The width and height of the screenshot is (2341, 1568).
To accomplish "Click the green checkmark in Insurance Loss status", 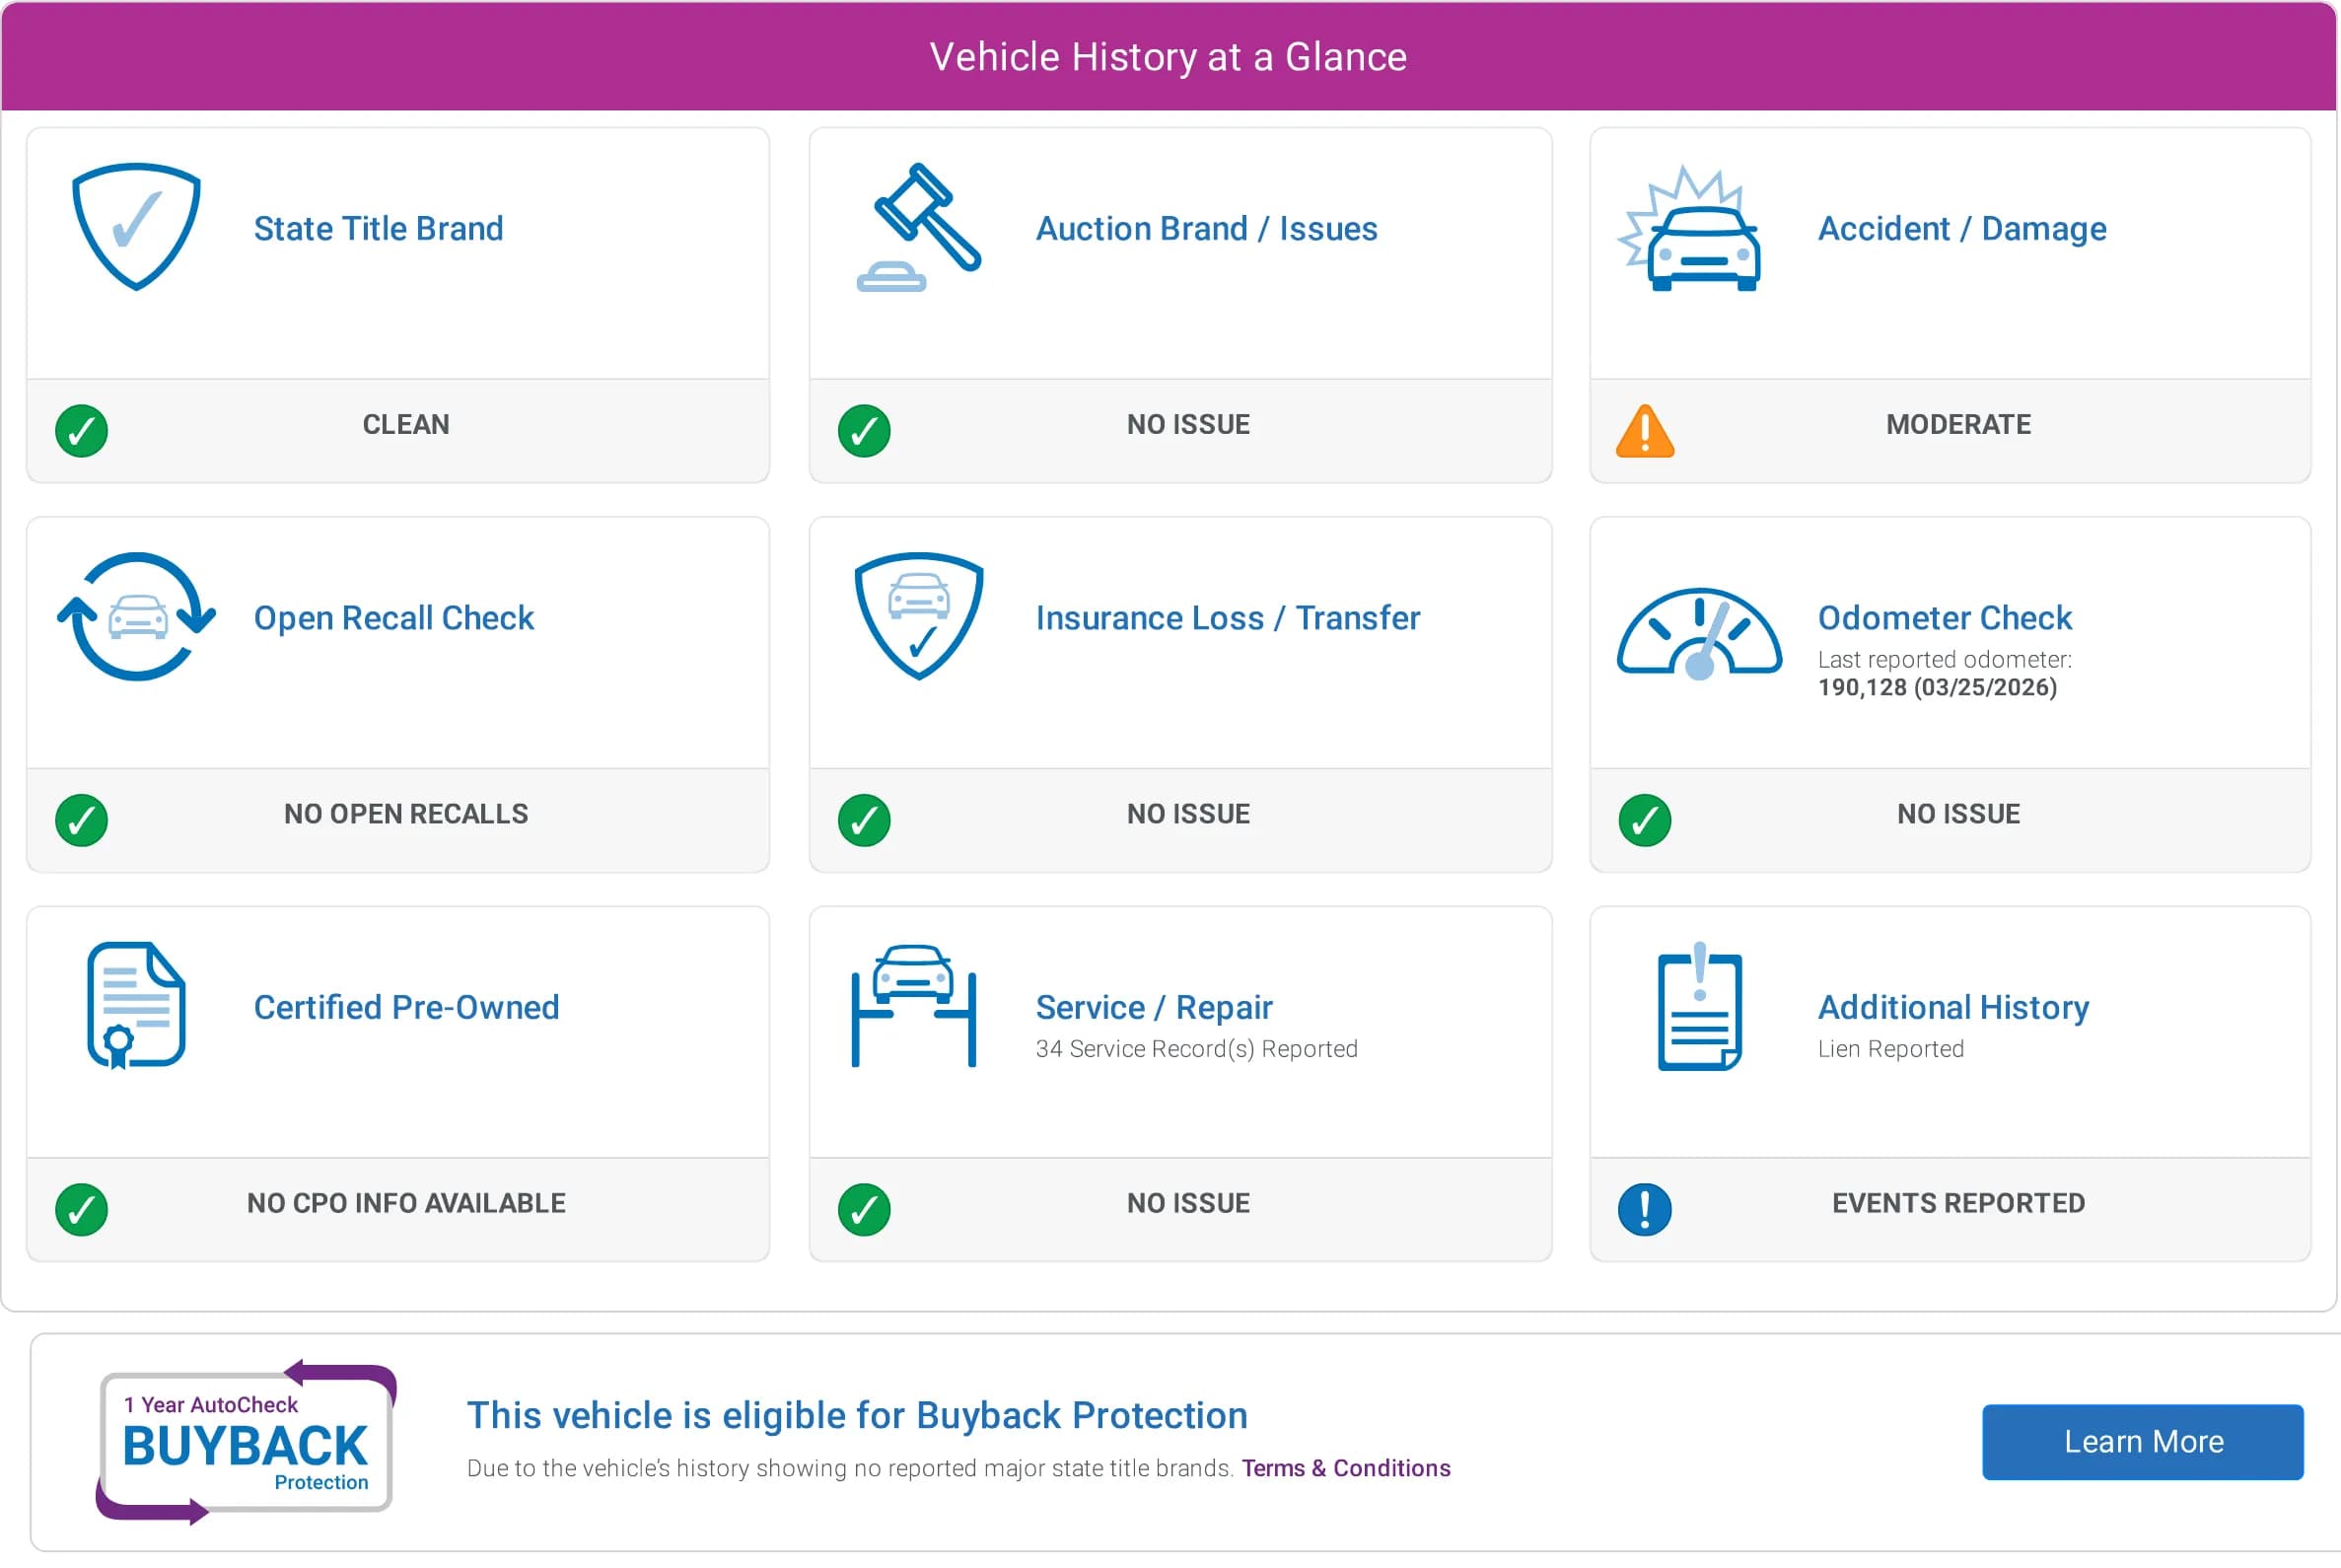I will pyautogui.click(x=864, y=820).
